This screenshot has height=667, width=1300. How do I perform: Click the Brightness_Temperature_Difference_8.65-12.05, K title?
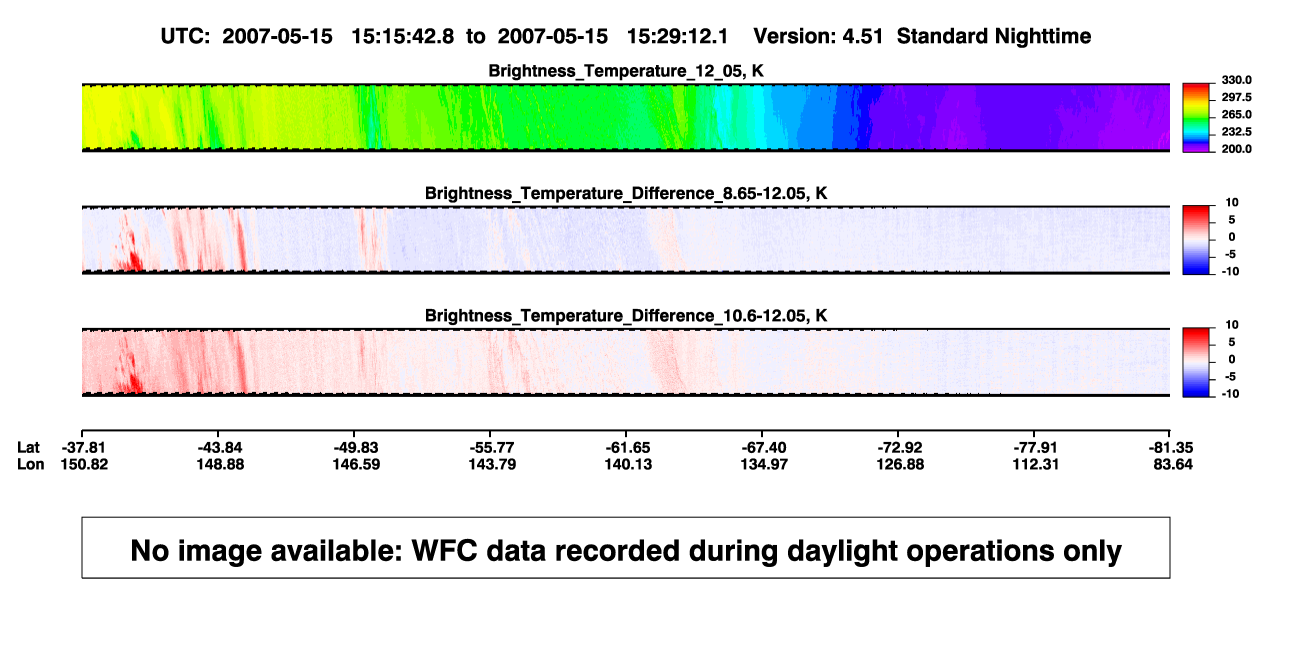[626, 193]
